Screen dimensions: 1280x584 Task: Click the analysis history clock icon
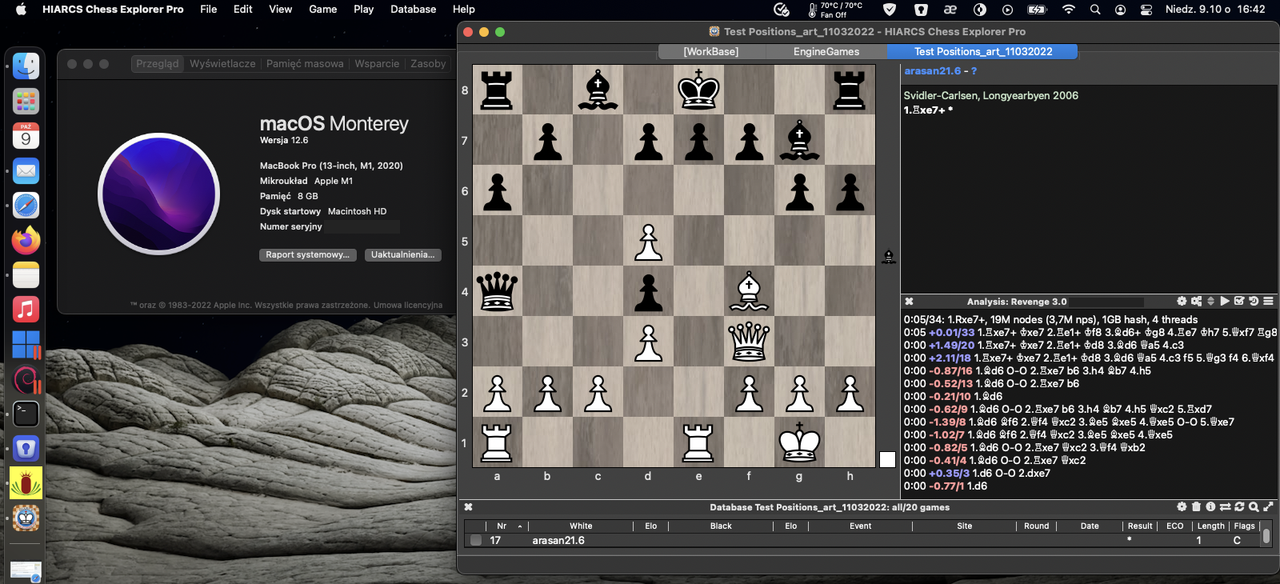pos(1253,301)
